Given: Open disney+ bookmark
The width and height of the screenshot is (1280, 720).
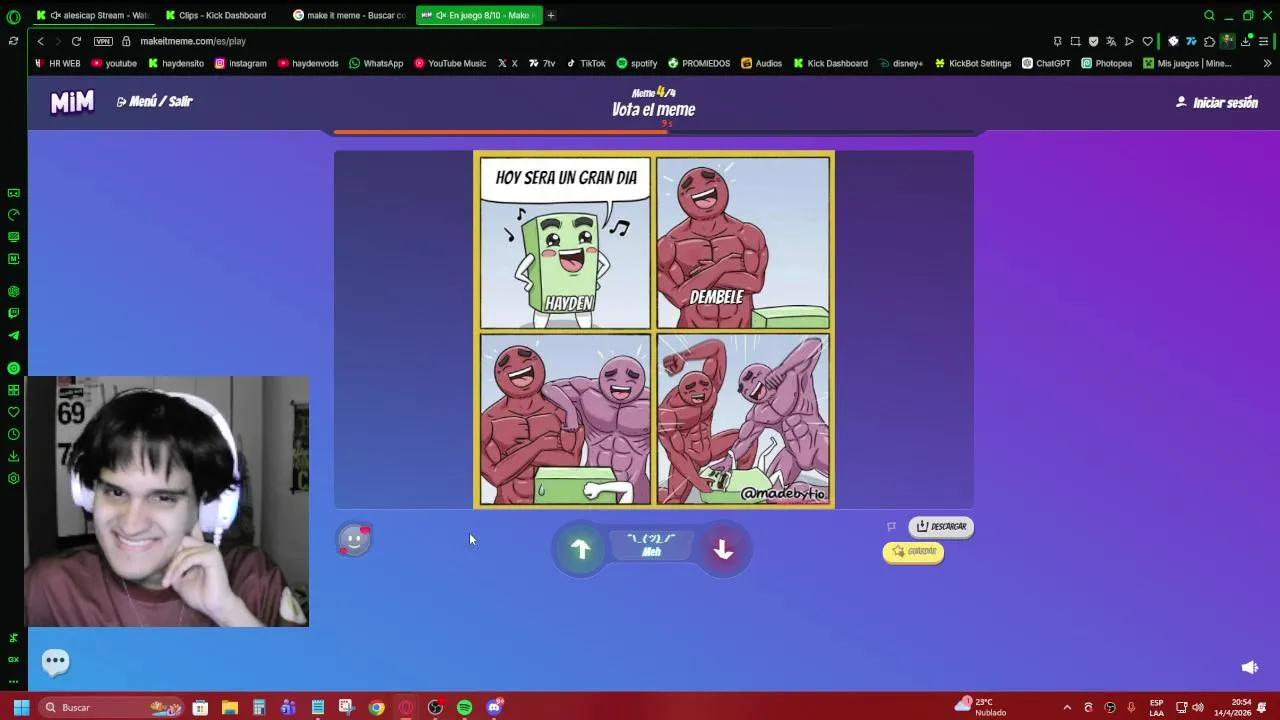Looking at the screenshot, I should coord(901,63).
